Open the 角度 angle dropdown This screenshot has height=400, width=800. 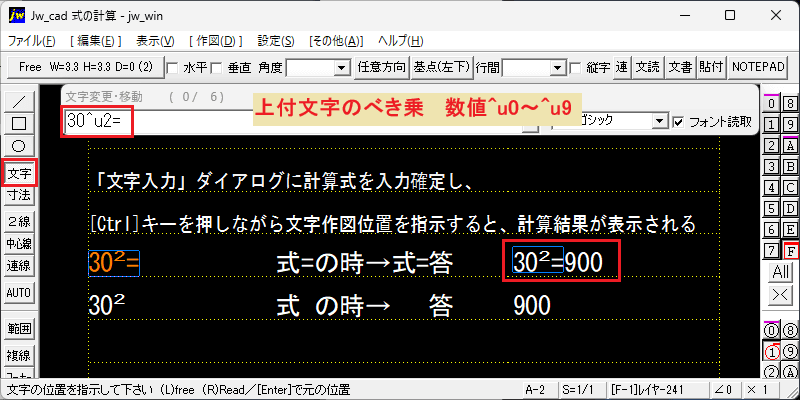340,68
